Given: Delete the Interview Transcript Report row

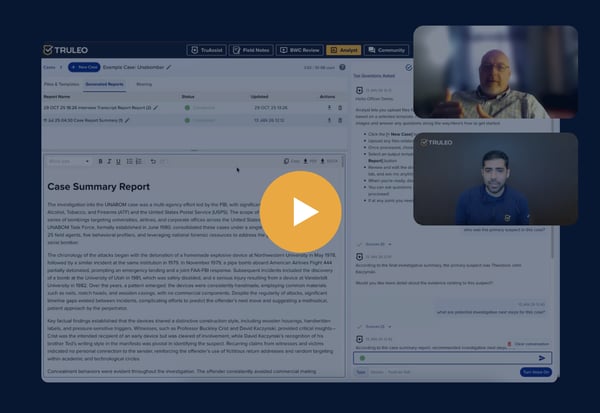Looking at the screenshot, I should point(340,108).
